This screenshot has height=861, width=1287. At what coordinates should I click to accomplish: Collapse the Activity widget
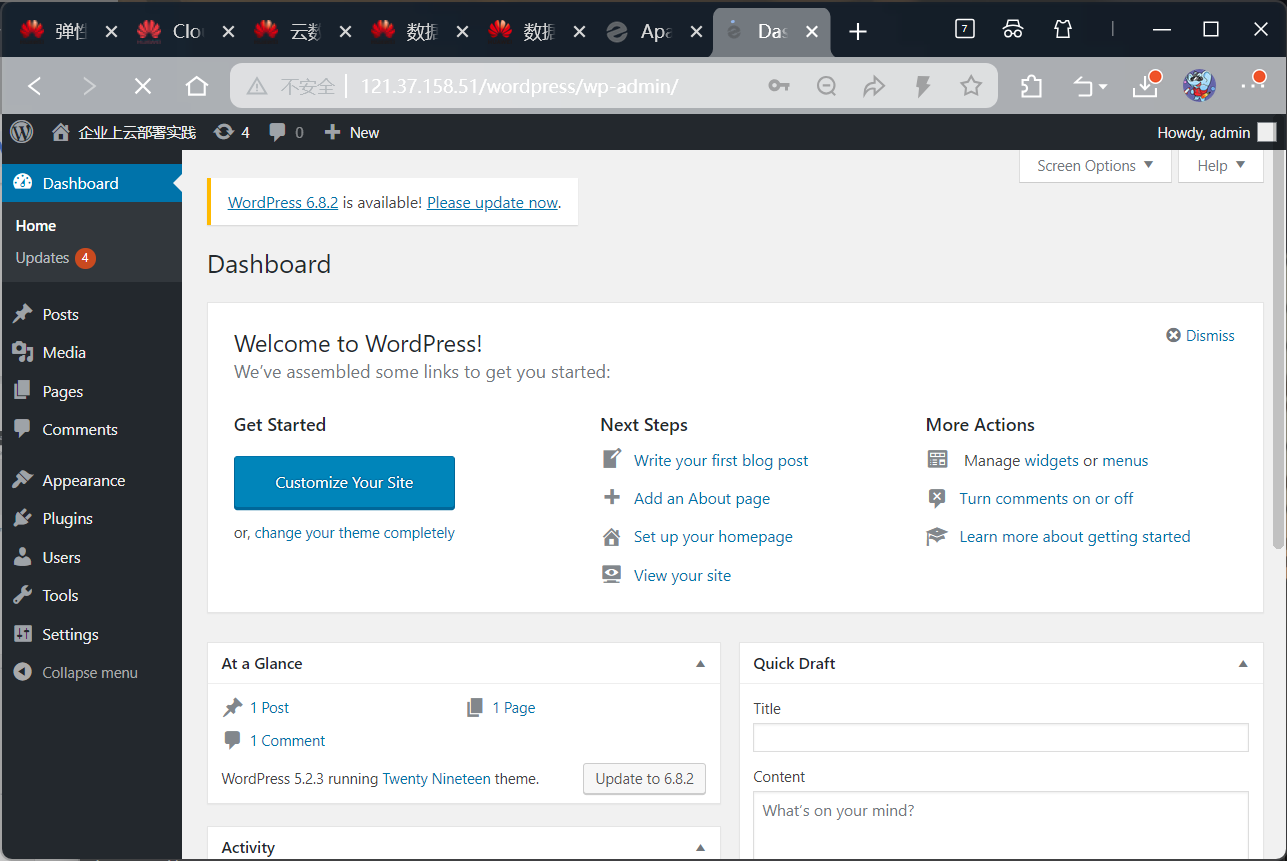(x=701, y=848)
